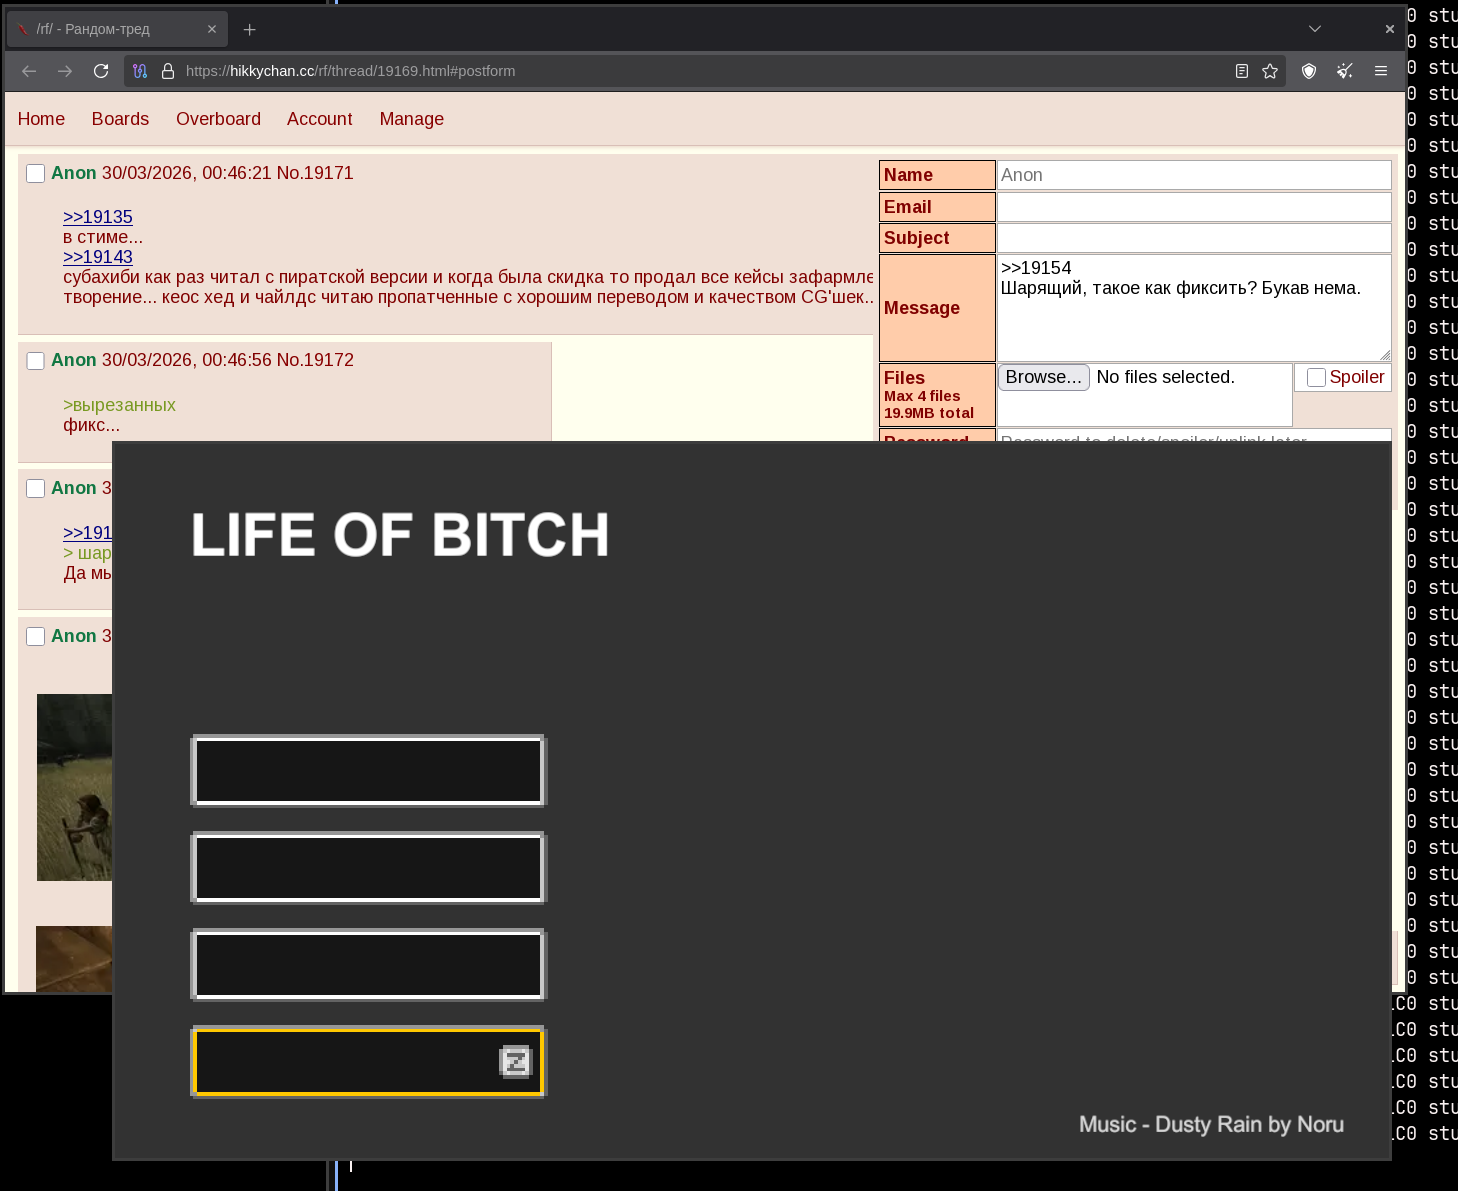This screenshot has width=1458, height=1191.
Task: Go to Overboard in navigation
Action: click(x=218, y=119)
